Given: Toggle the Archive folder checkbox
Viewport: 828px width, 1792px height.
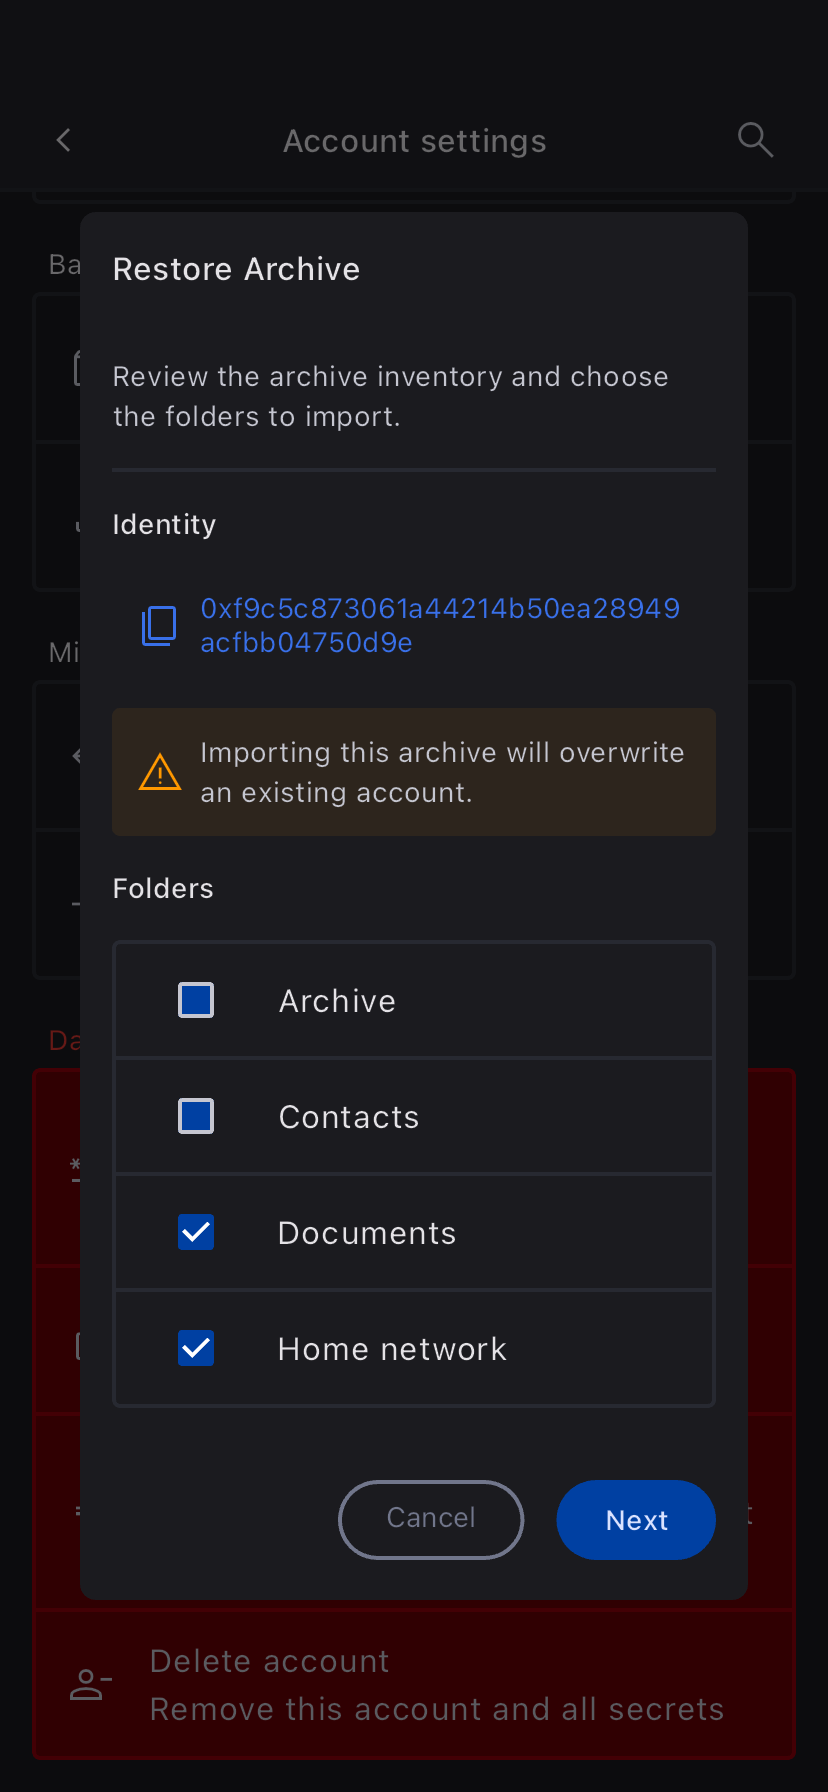Looking at the screenshot, I should click(196, 1000).
